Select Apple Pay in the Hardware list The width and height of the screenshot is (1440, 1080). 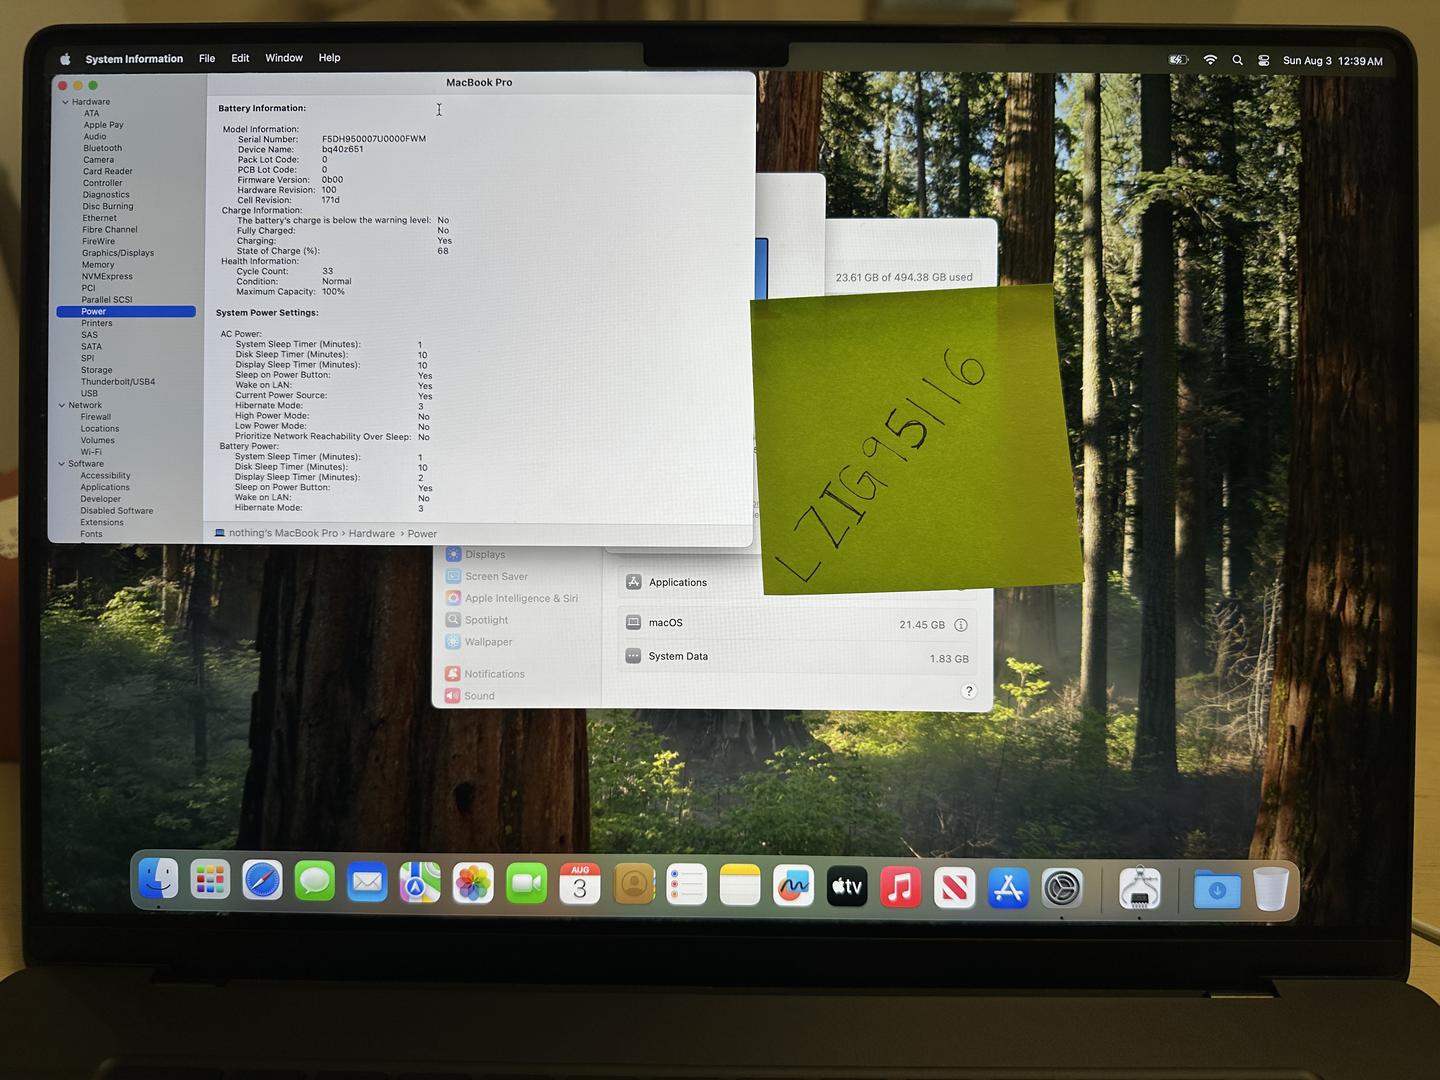point(104,125)
